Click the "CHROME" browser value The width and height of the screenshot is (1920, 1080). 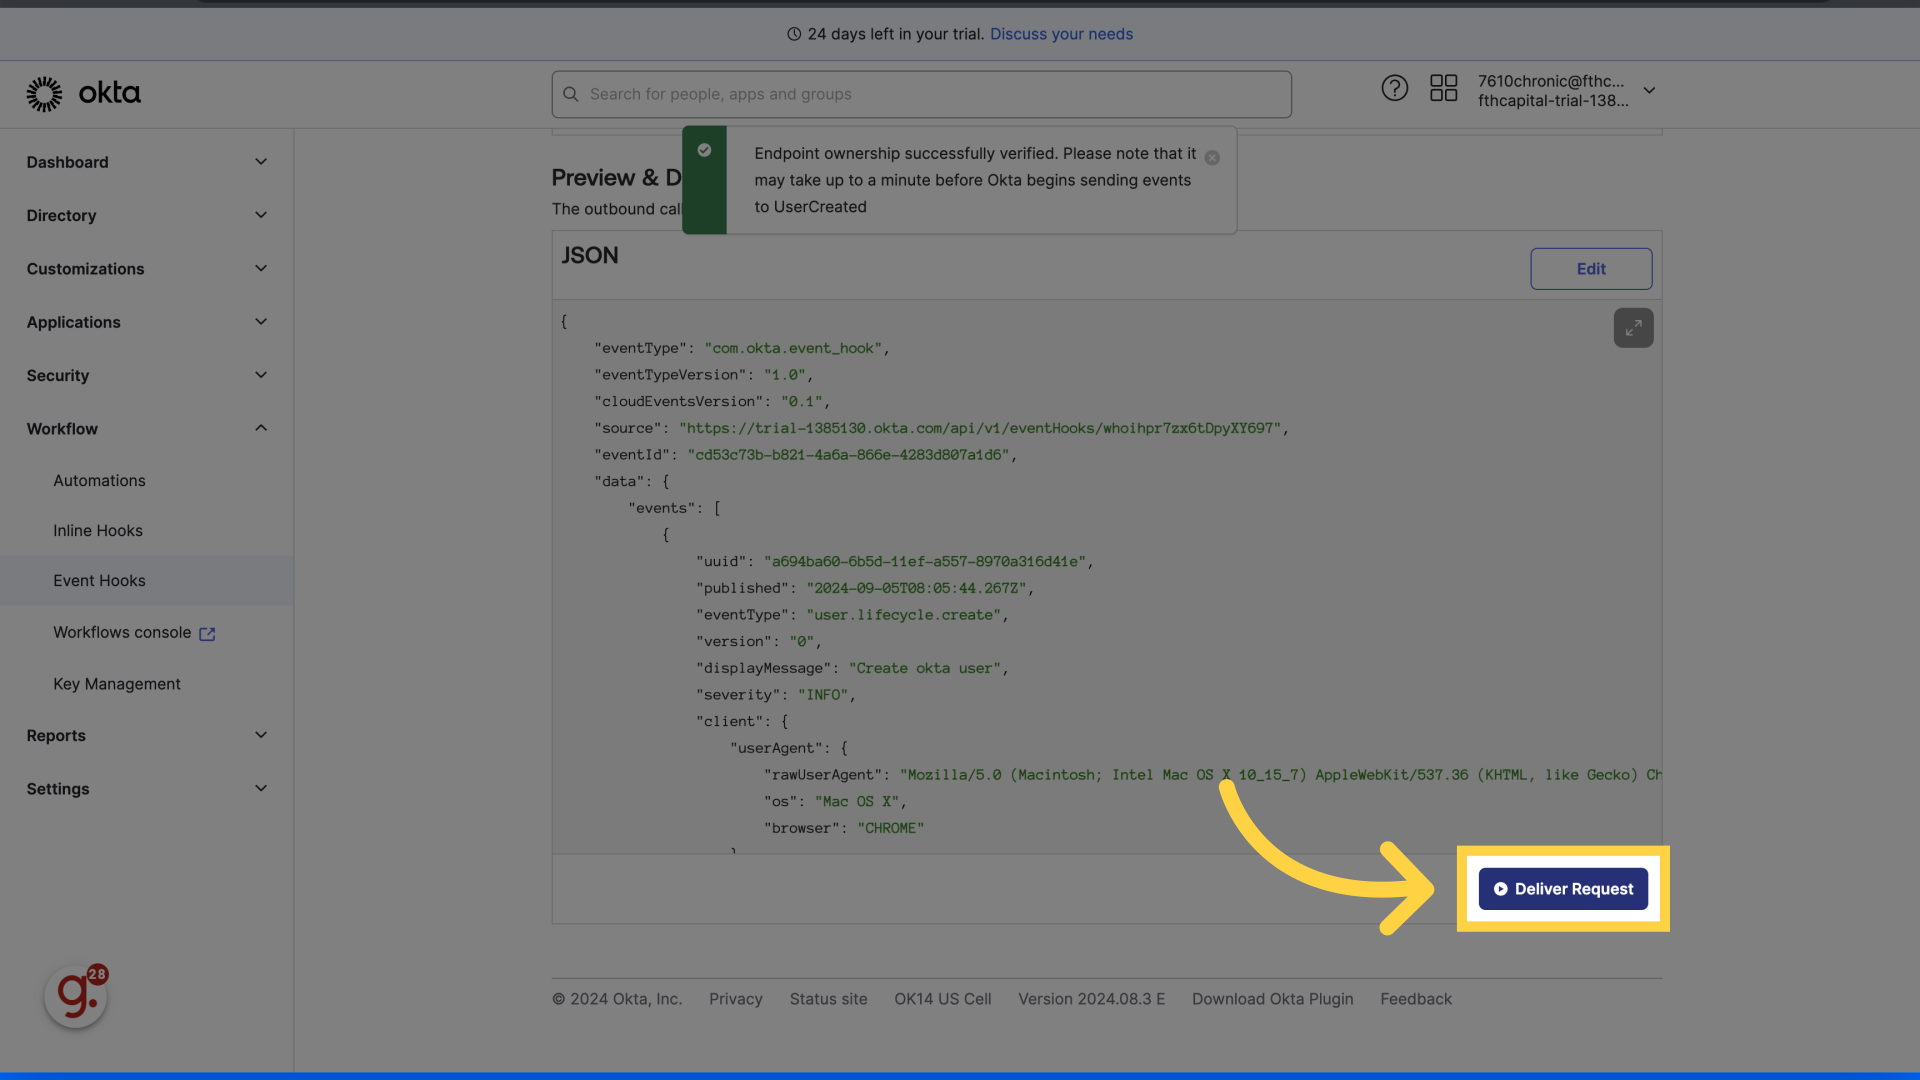(890, 828)
